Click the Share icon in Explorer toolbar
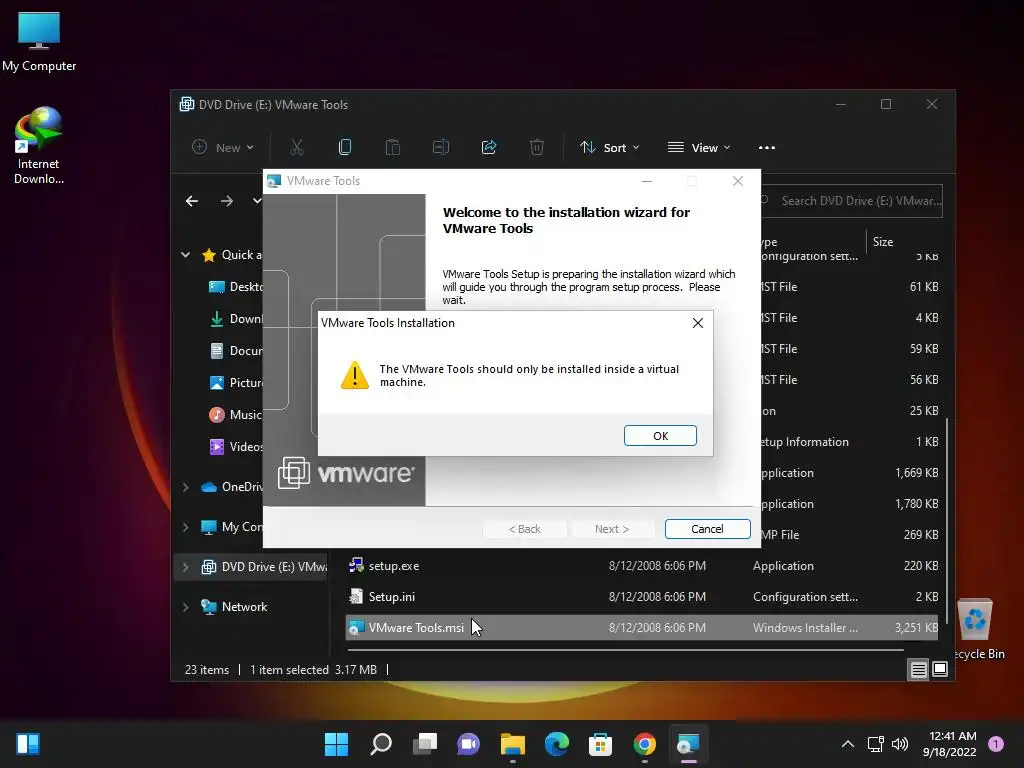The image size is (1024, 768). (488, 148)
